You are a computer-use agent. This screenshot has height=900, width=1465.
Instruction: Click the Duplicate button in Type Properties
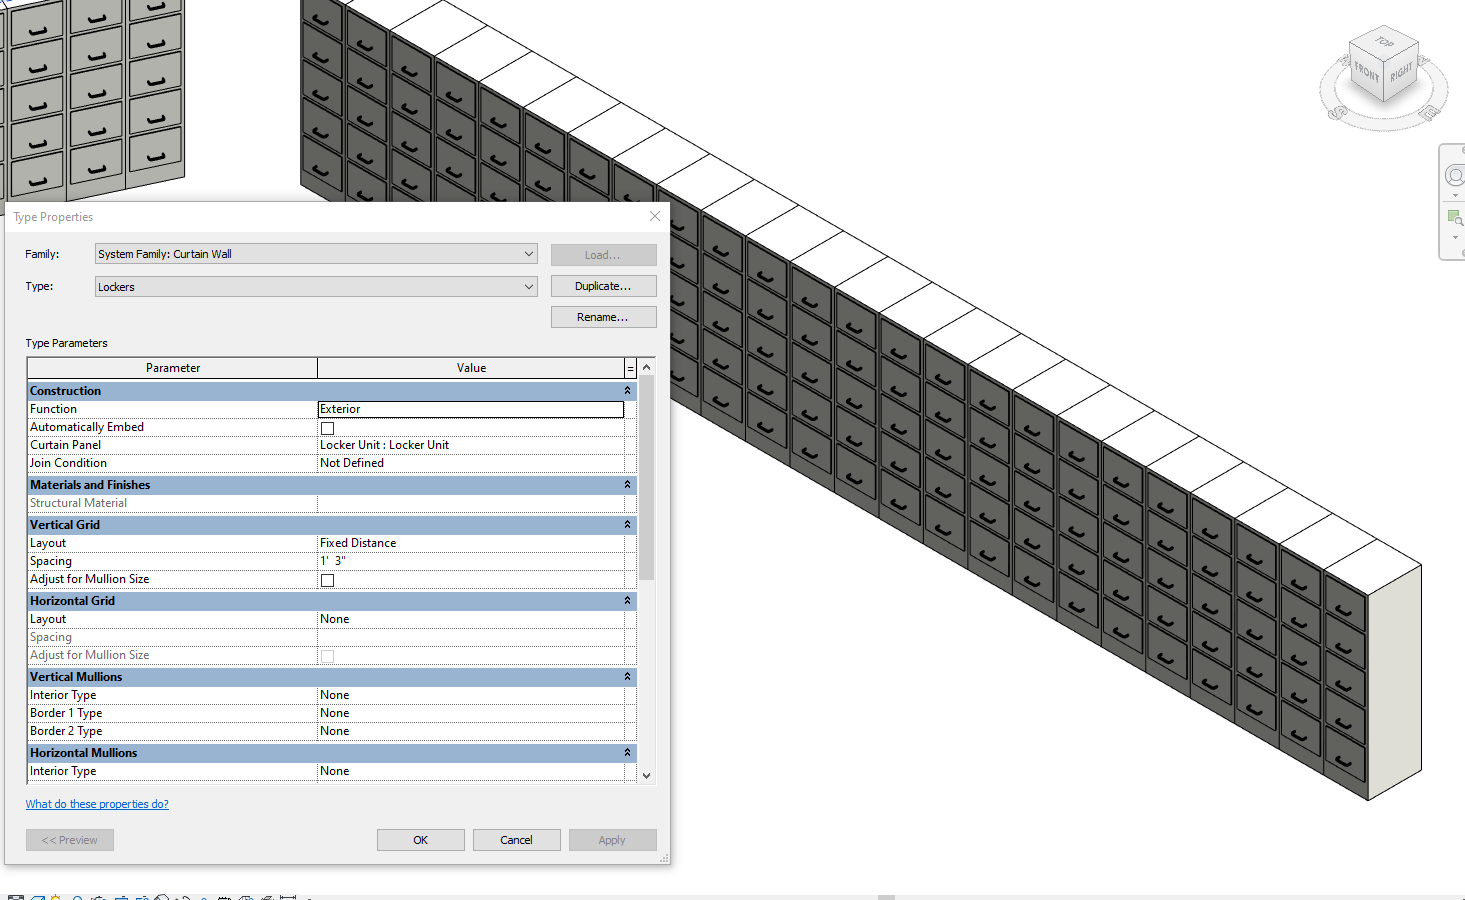tap(603, 285)
